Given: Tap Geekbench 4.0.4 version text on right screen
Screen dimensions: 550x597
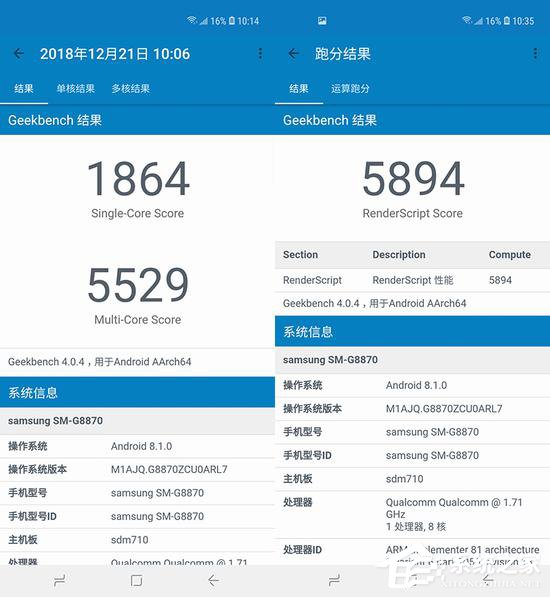Looking at the screenshot, I should coord(375,303).
